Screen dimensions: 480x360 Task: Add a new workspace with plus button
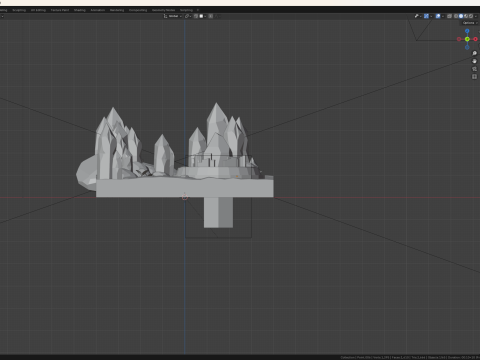click(198, 10)
